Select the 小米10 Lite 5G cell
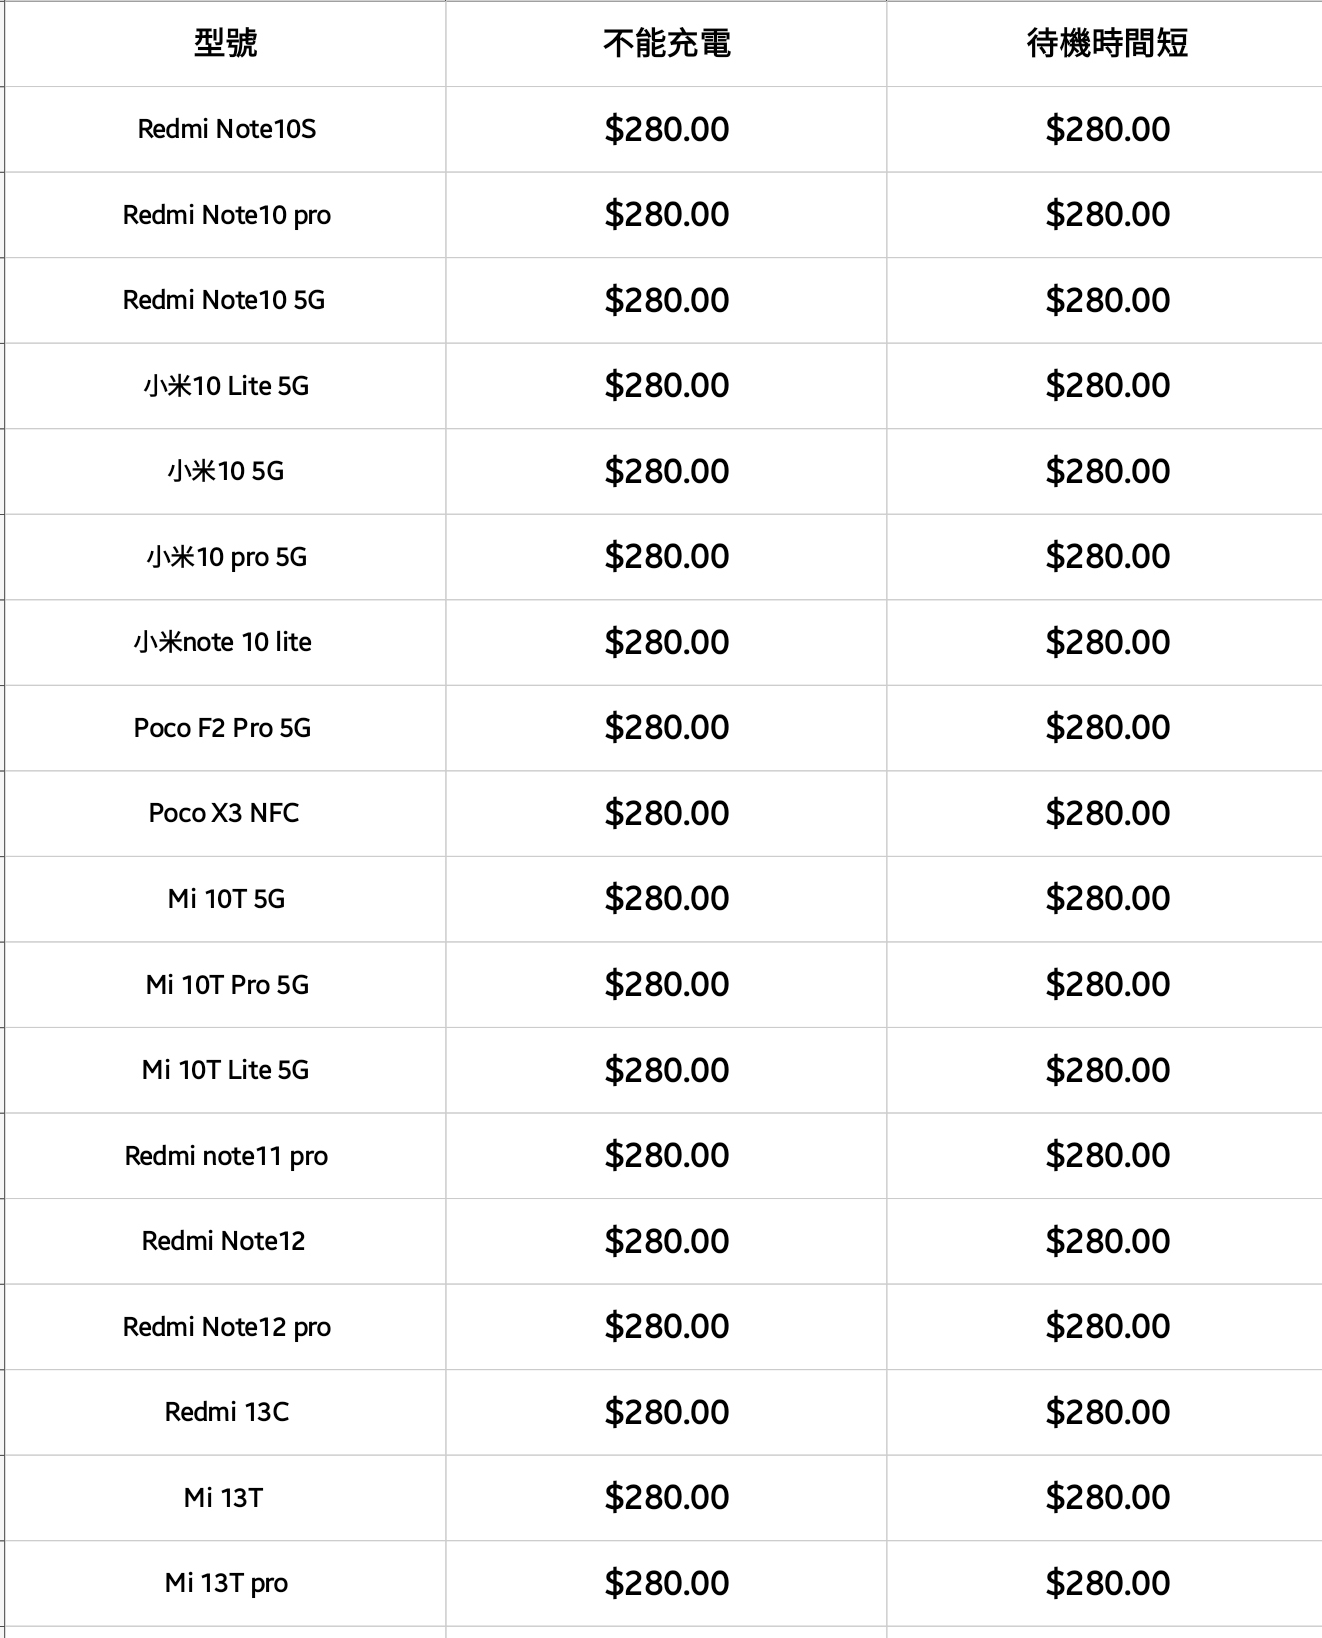Viewport: 1322px width, 1638px height. pos(226,386)
